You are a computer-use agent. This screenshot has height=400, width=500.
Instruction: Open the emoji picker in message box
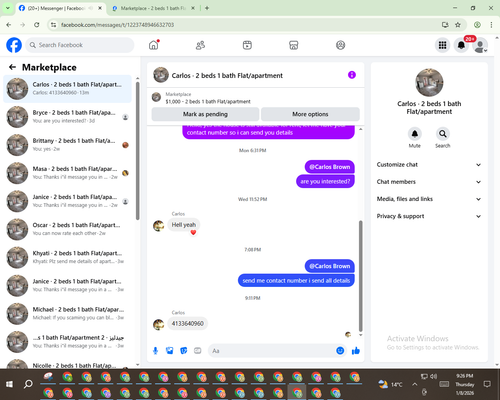click(340, 351)
